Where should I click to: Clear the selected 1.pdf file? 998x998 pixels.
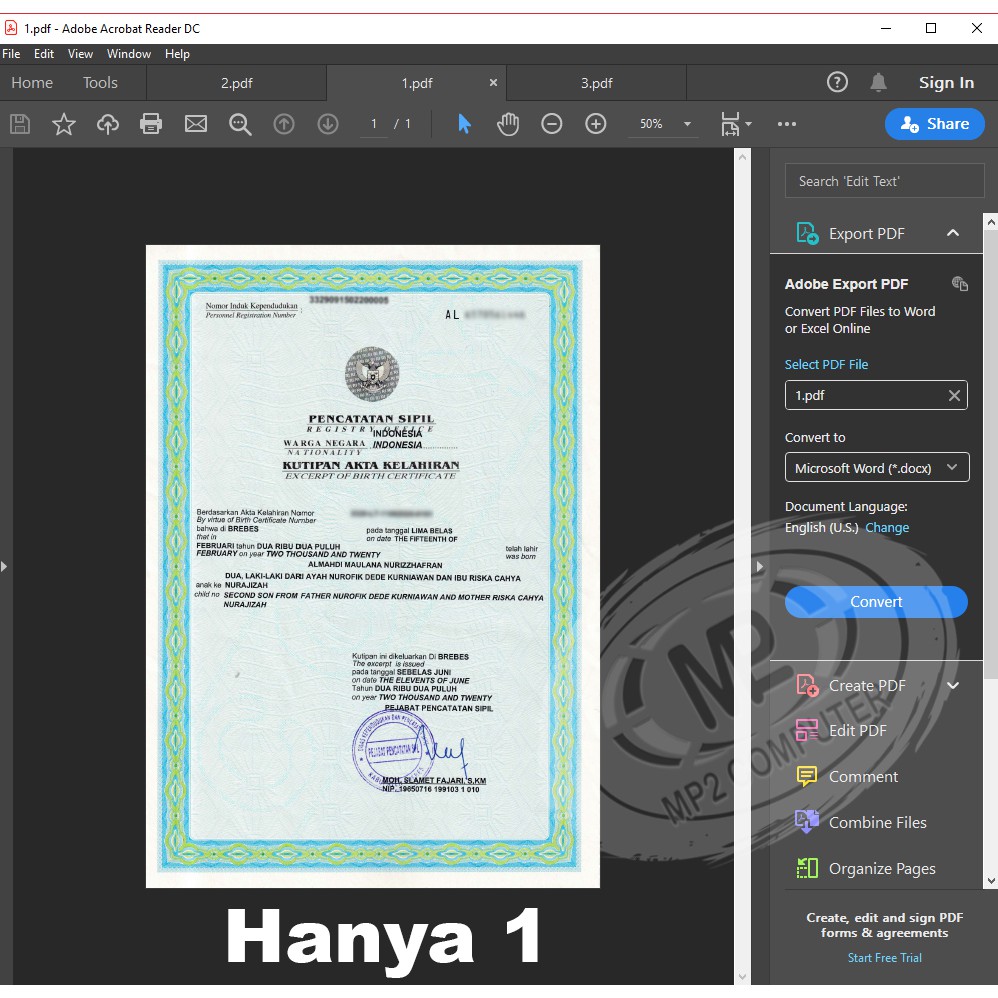954,396
